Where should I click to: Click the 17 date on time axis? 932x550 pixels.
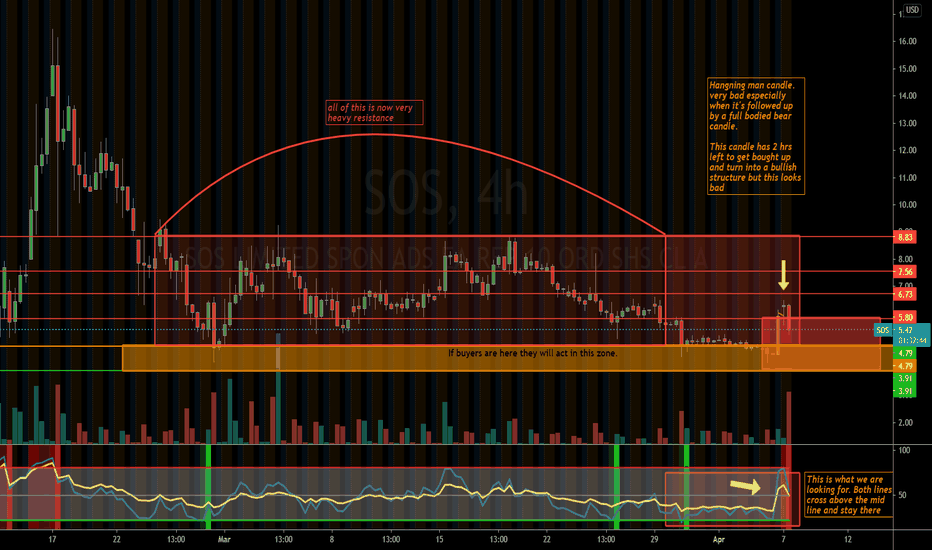52,540
